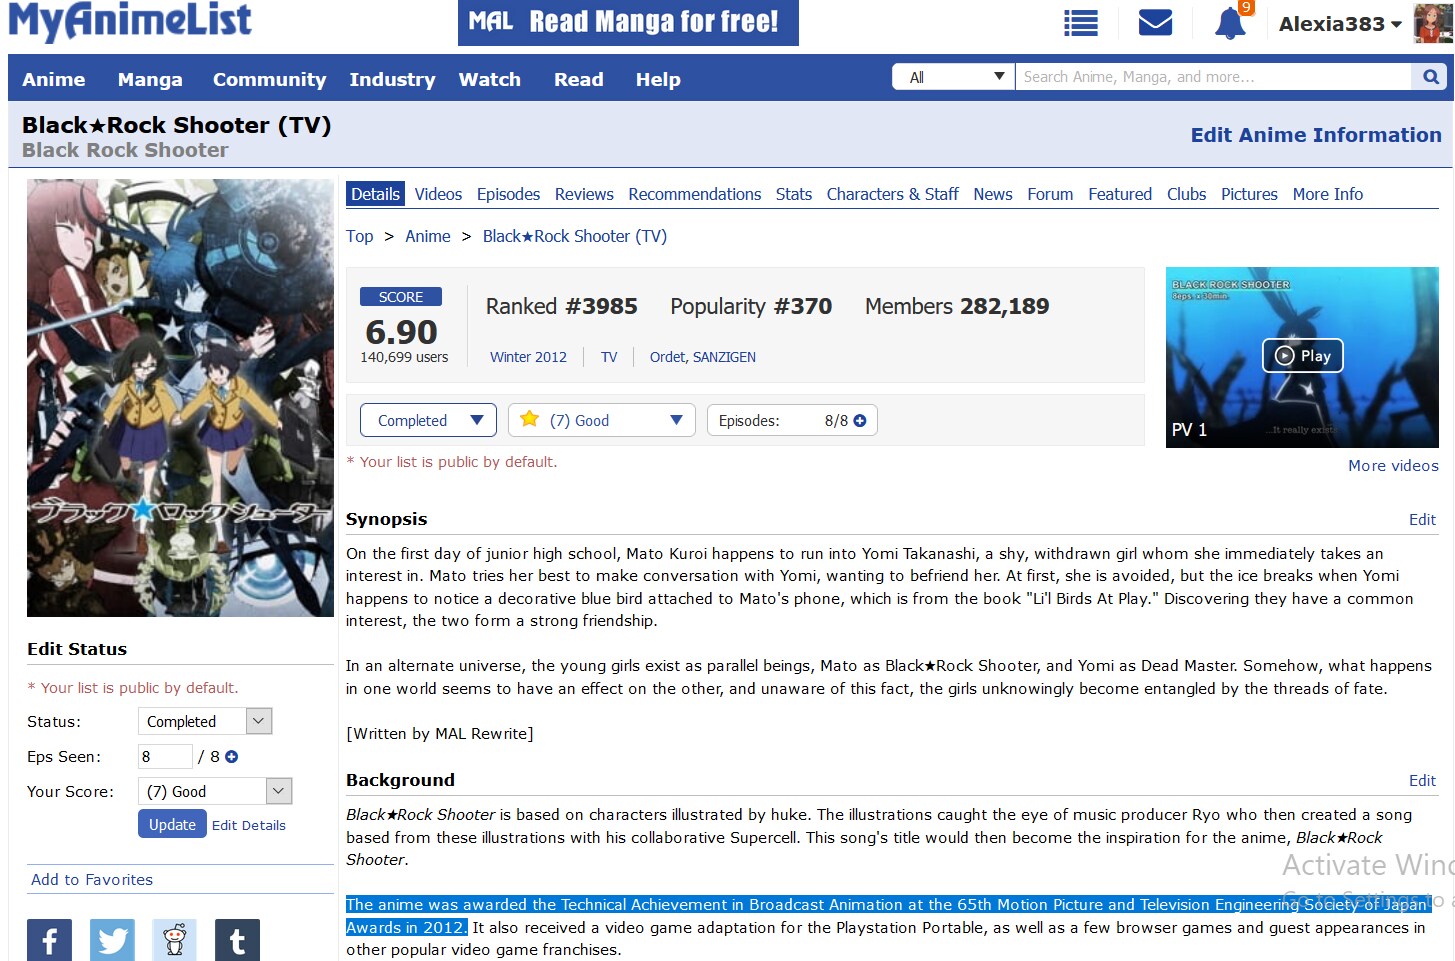Switch to Characters & Staff tab
Screen dimensions: 1455x961
click(893, 194)
